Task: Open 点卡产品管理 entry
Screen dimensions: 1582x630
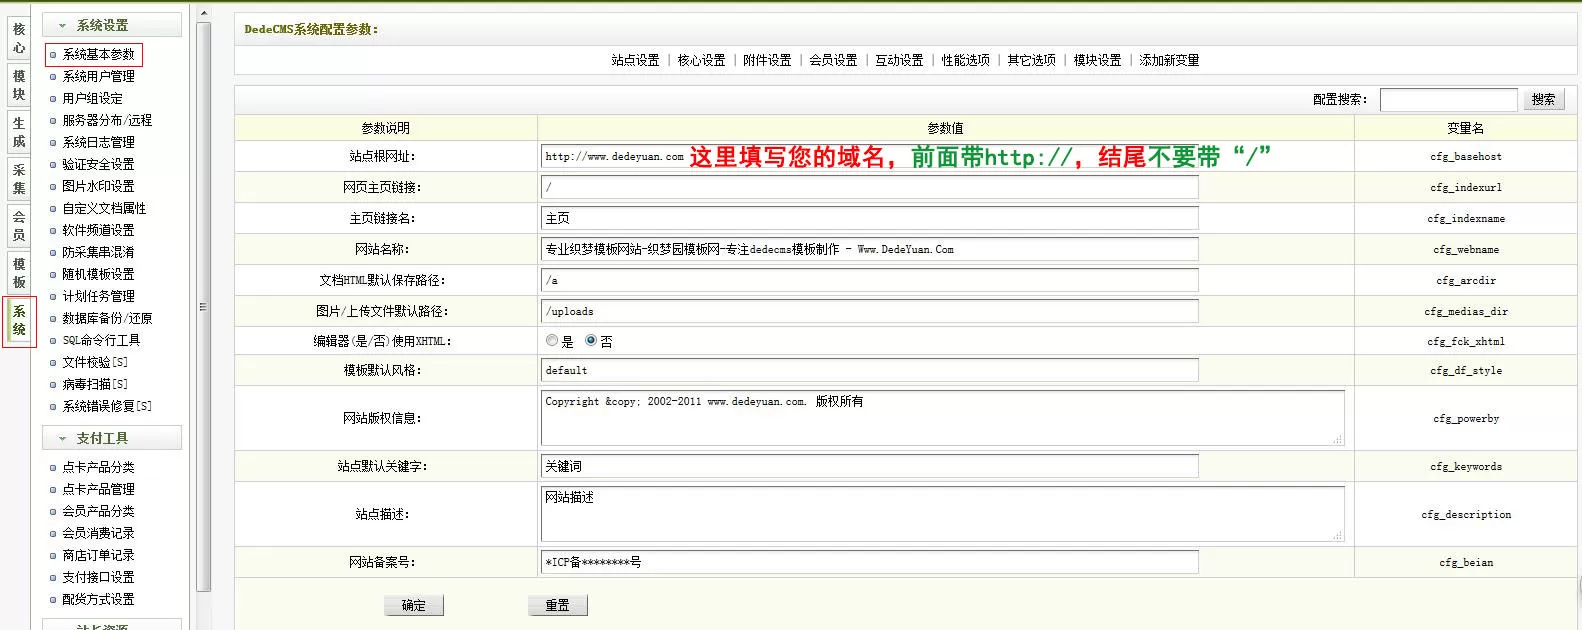Action: tap(98, 489)
